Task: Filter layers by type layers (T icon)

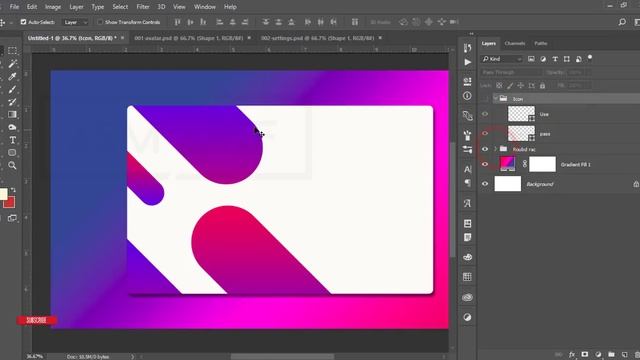Action: pyautogui.click(x=555, y=59)
